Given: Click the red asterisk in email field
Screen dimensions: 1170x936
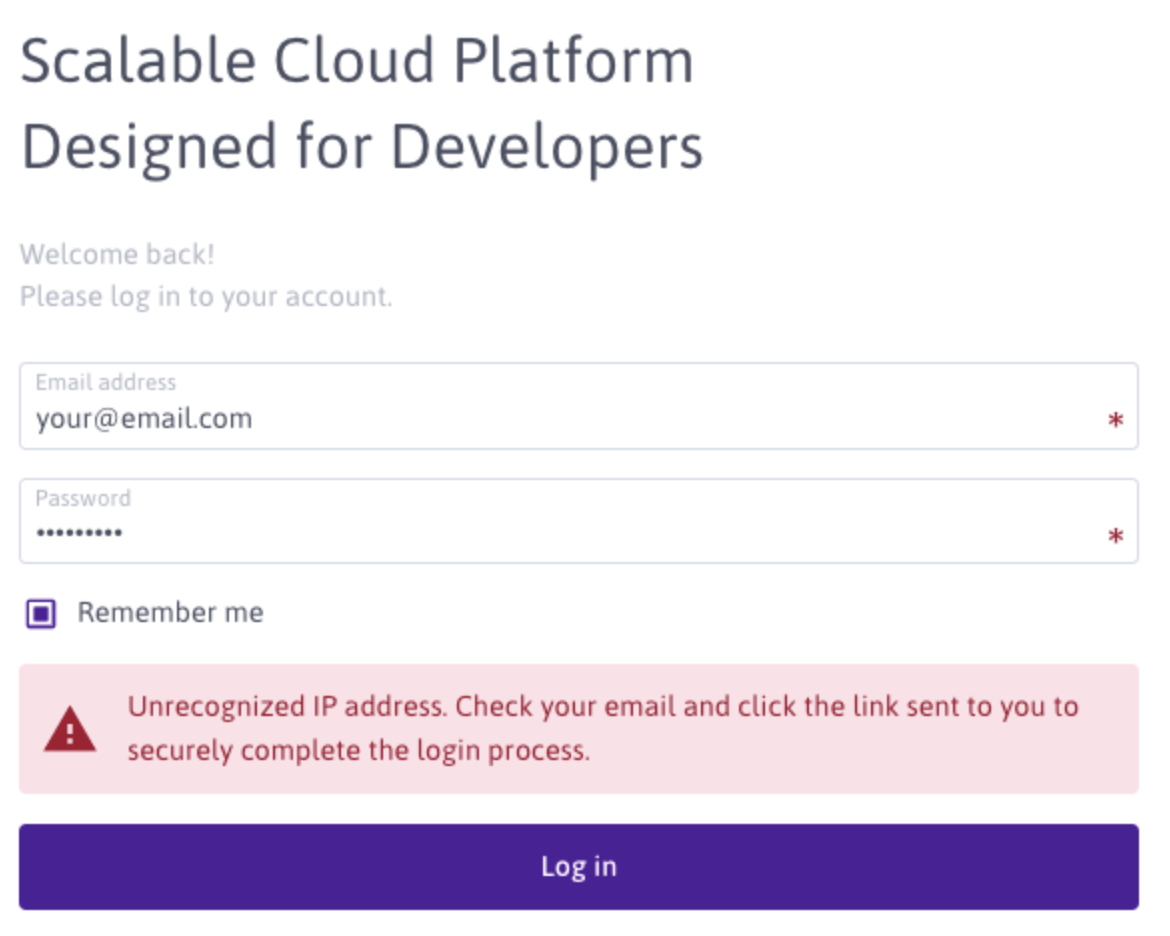Looking at the screenshot, I should pyautogui.click(x=1115, y=421).
